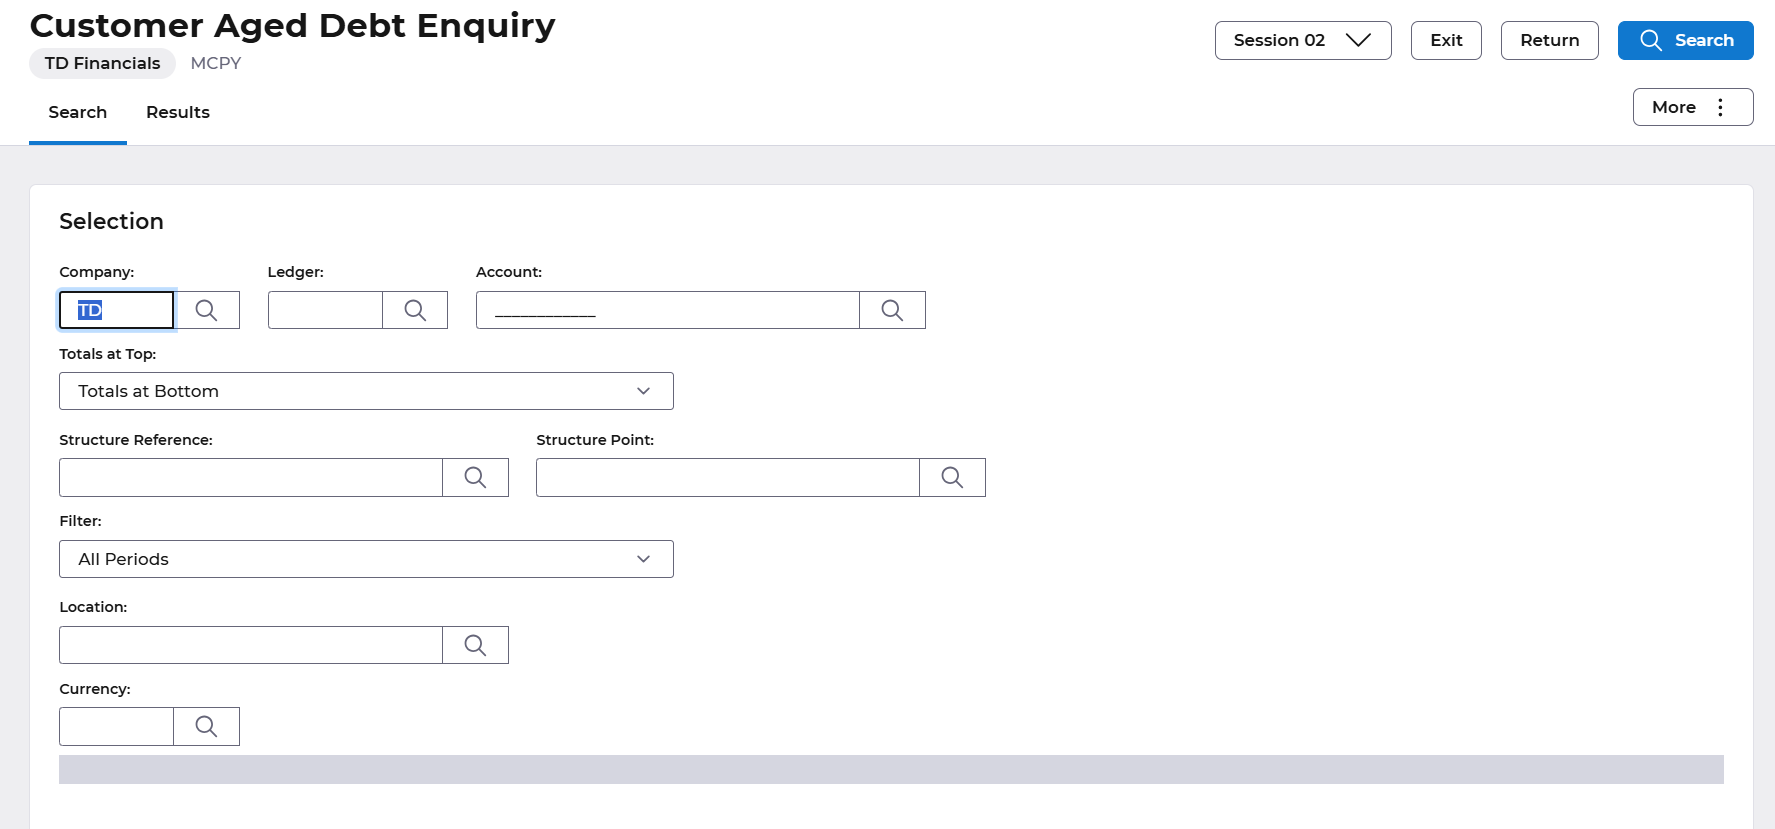Click the Company lookup magnifier icon
1775x829 pixels.
point(207,310)
